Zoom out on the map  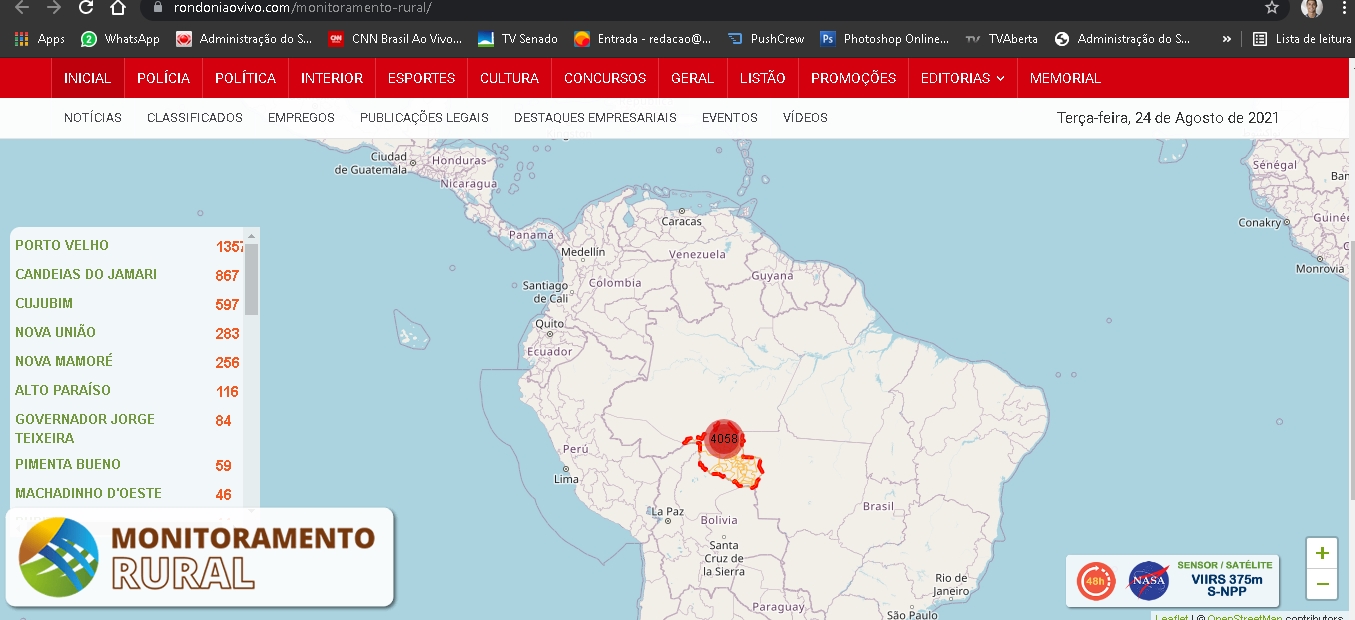[1321, 583]
